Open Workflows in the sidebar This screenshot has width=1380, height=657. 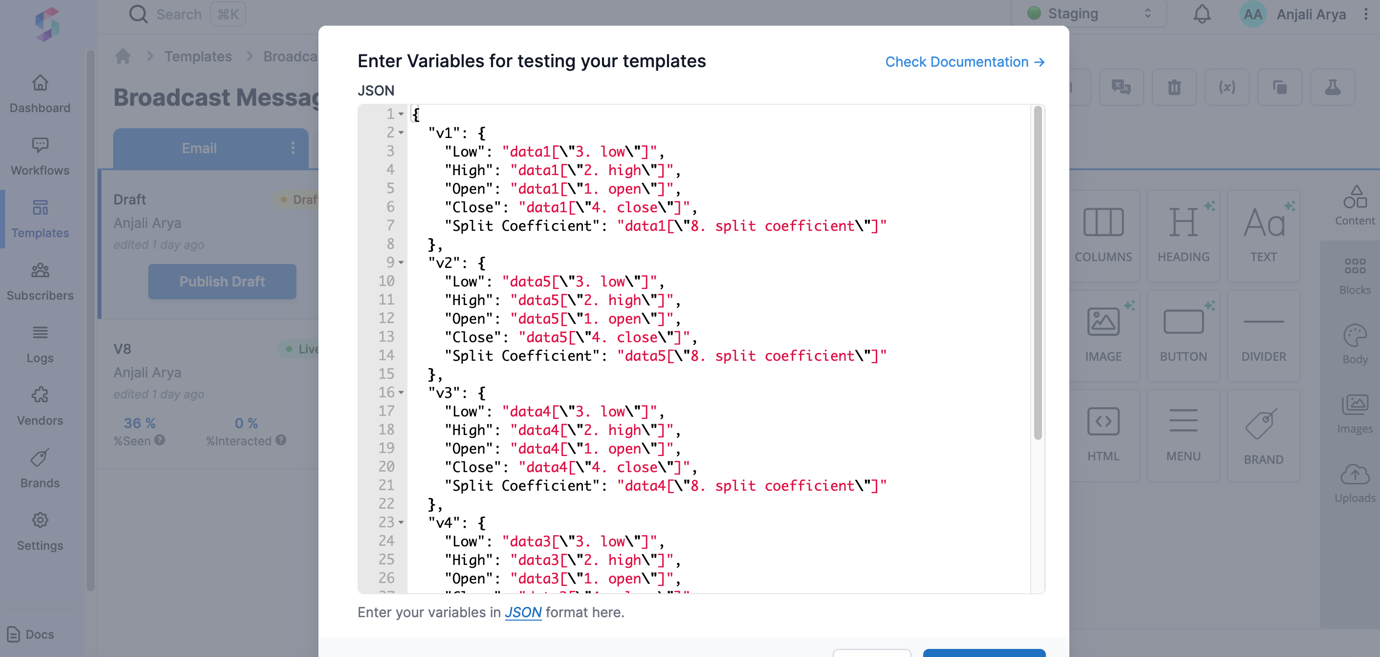[x=40, y=157]
